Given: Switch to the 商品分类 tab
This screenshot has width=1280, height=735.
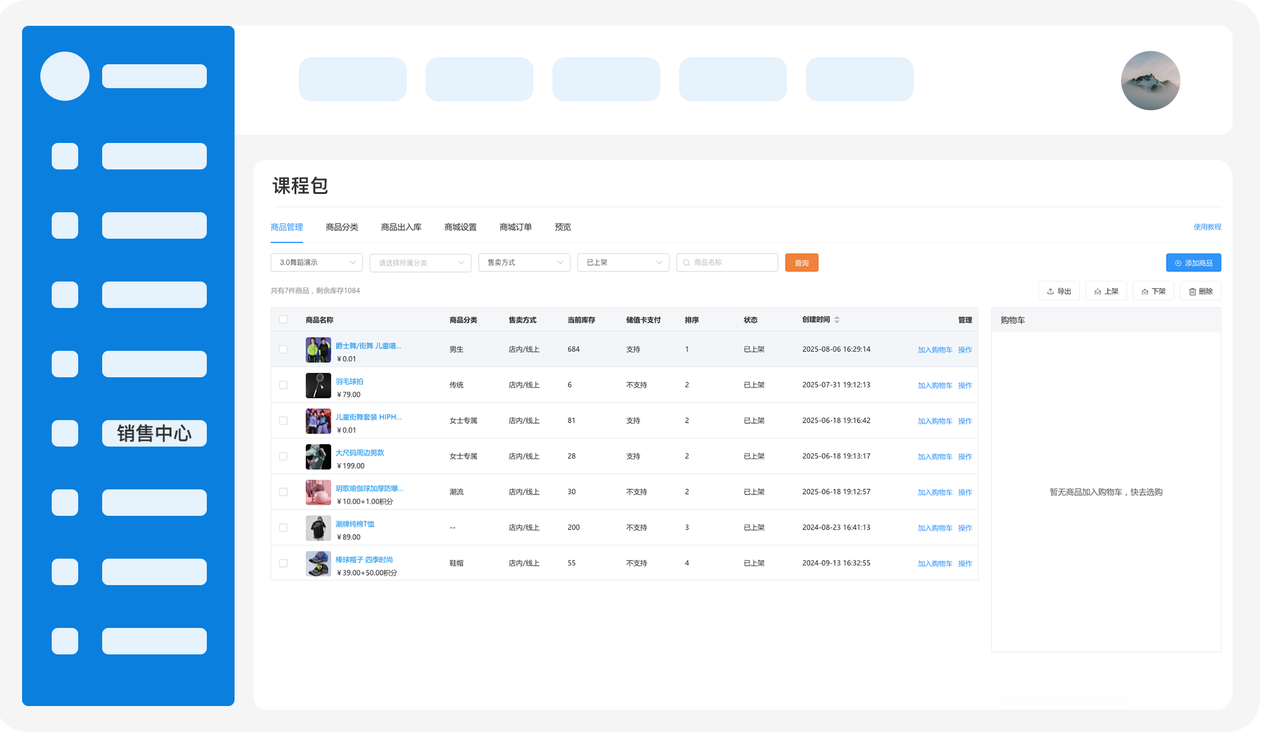Looking at the screenshot, I should (342, 227).
